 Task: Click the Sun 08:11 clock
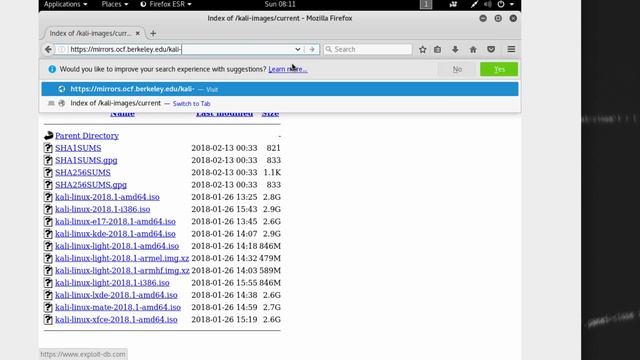(280, 4)
